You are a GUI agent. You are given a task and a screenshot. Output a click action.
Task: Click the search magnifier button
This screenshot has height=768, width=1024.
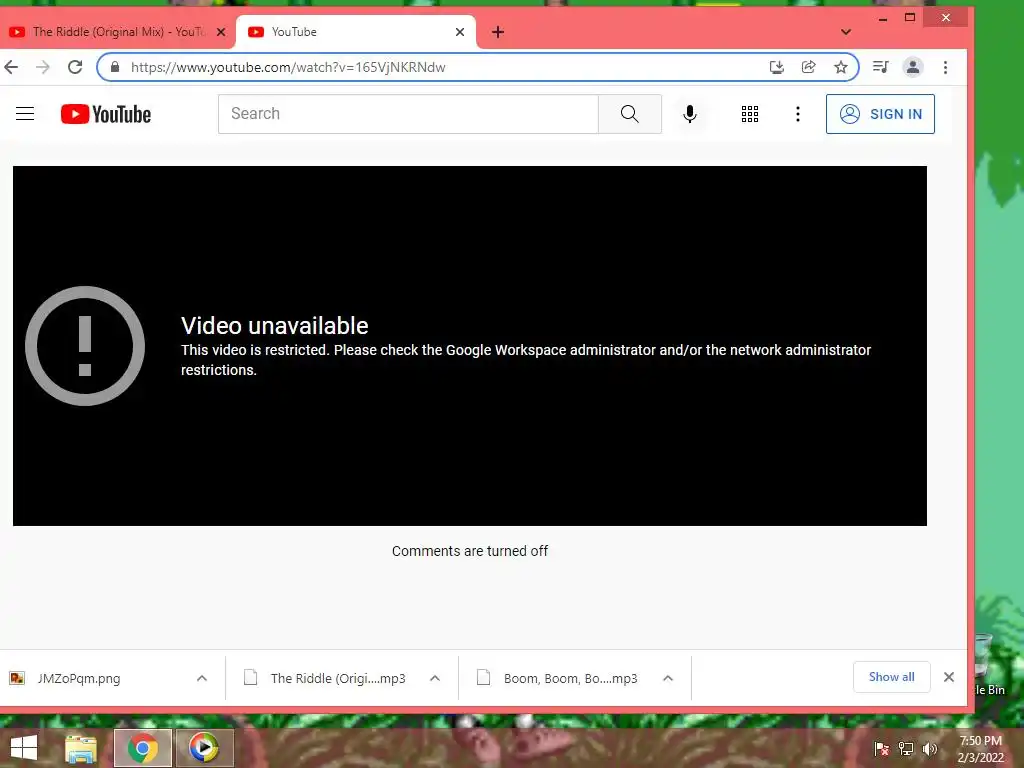tap(630, 114)
